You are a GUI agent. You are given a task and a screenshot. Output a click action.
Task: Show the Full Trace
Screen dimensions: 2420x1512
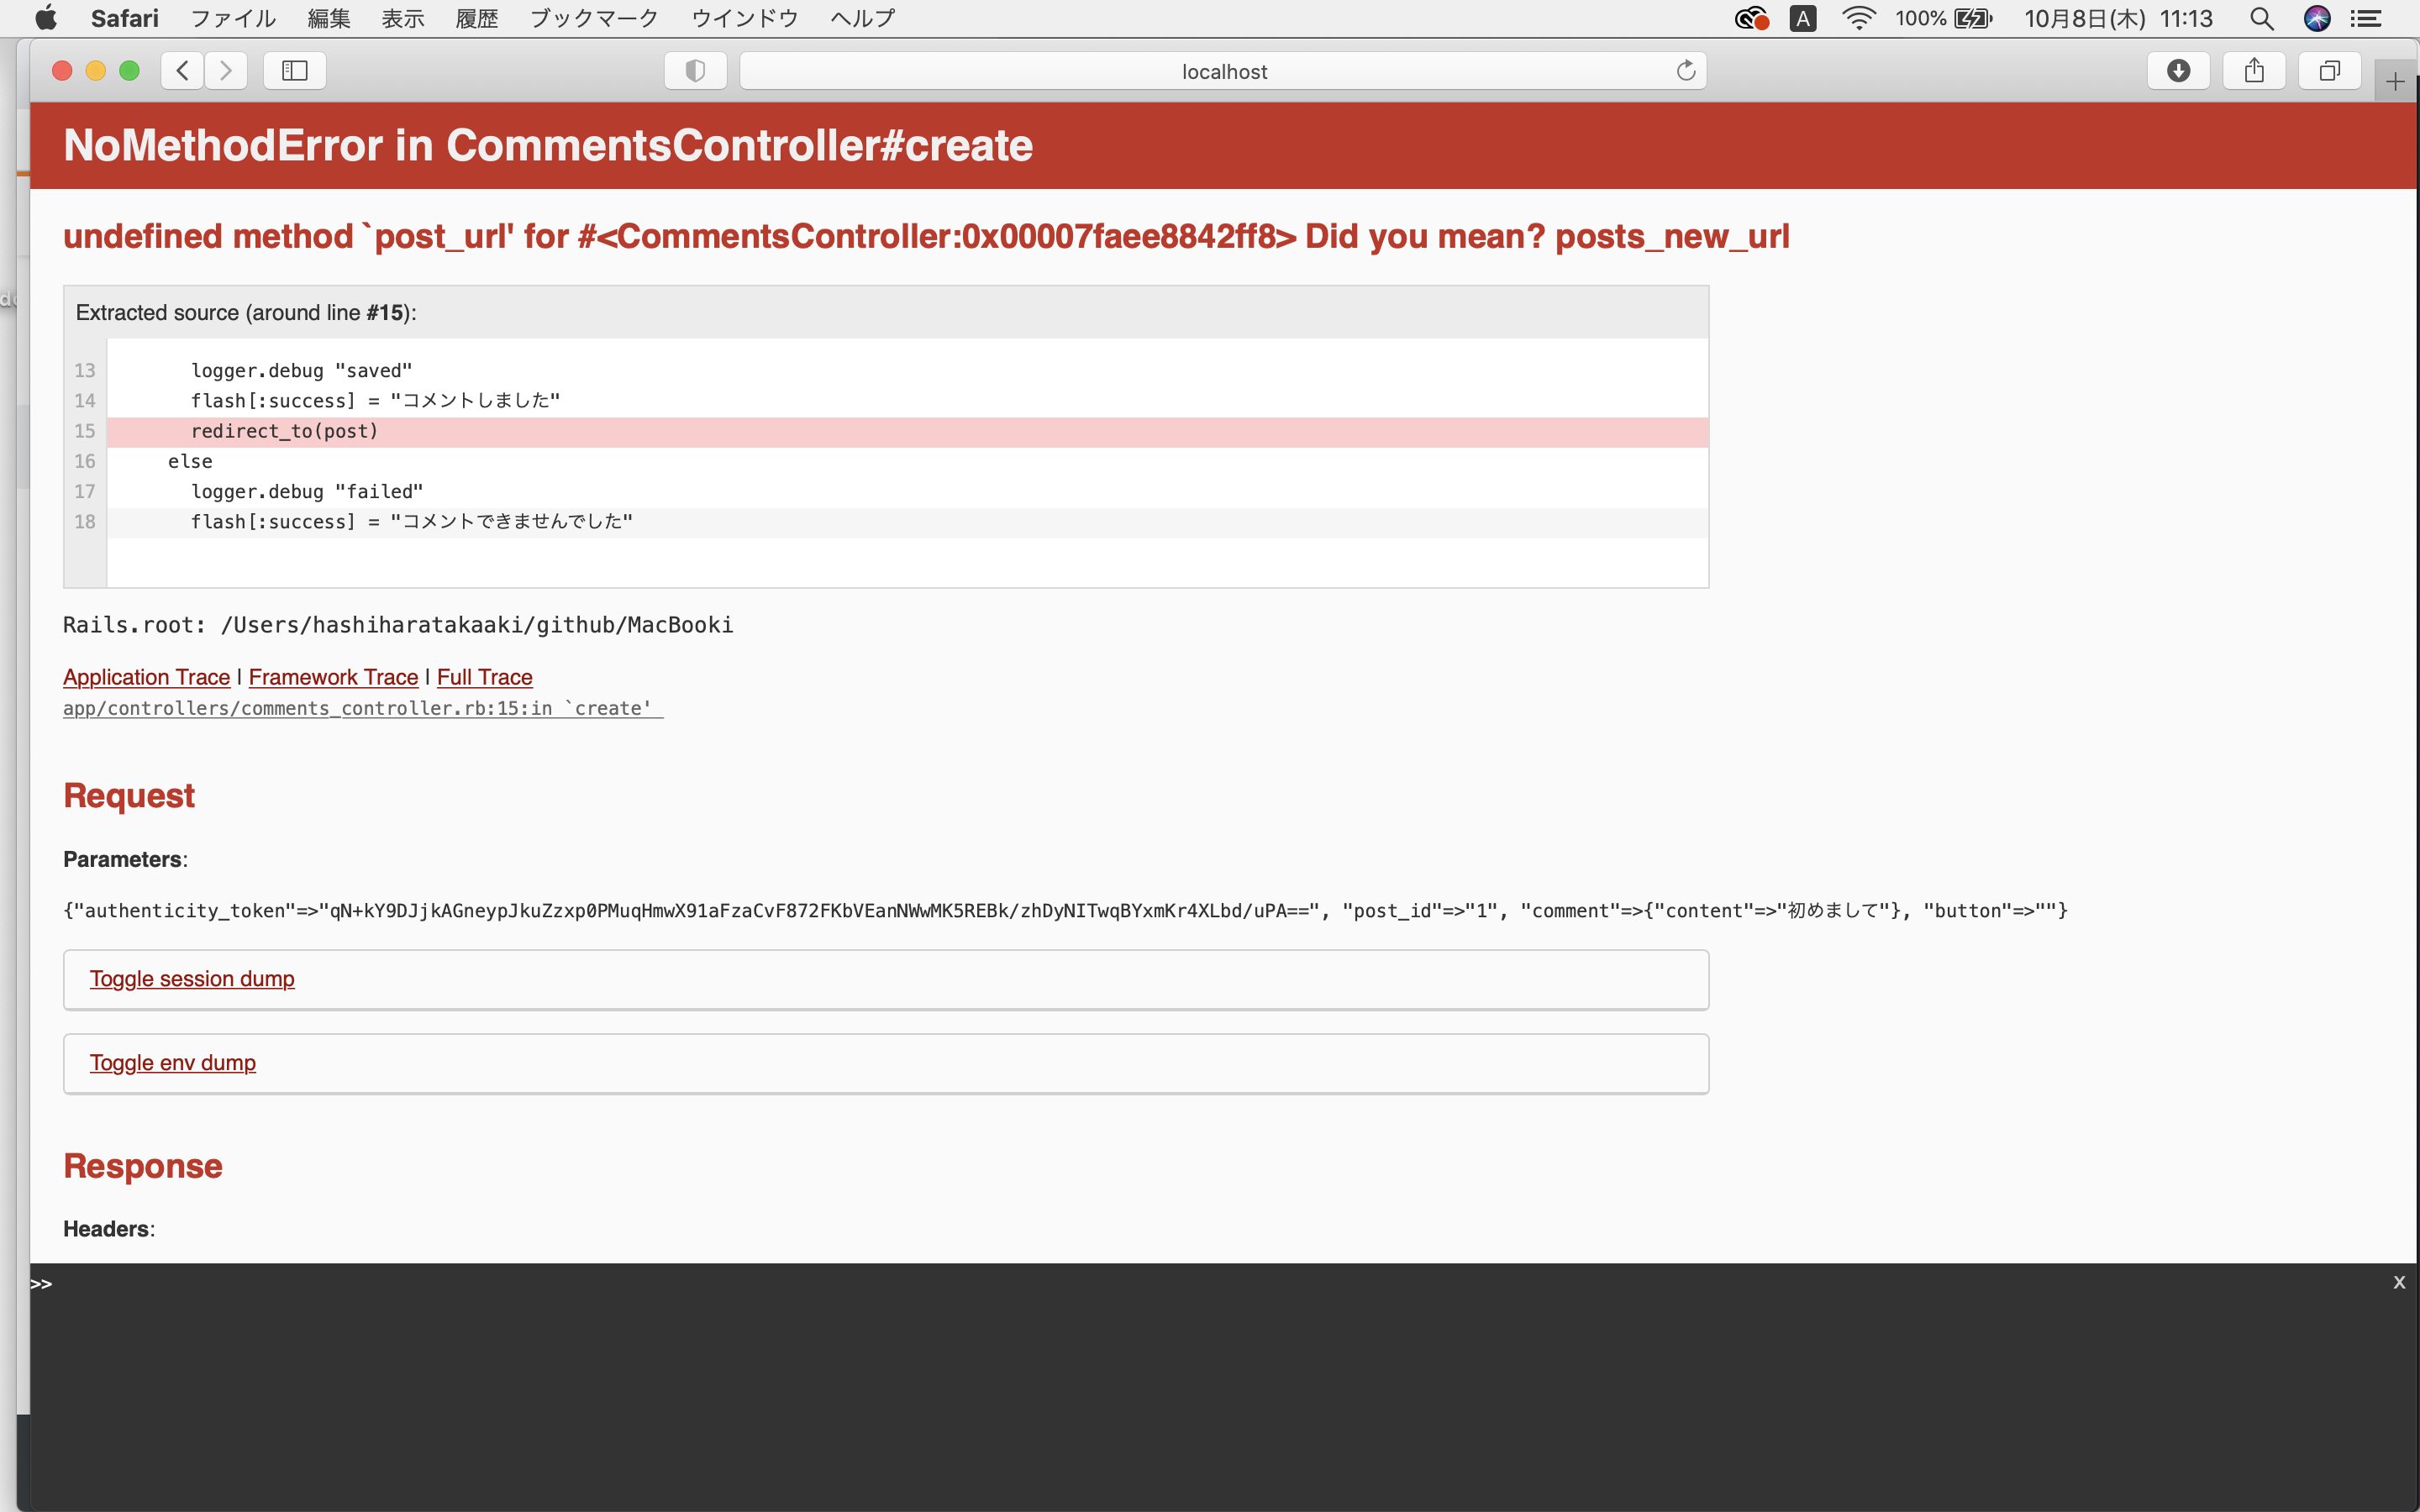484,677
